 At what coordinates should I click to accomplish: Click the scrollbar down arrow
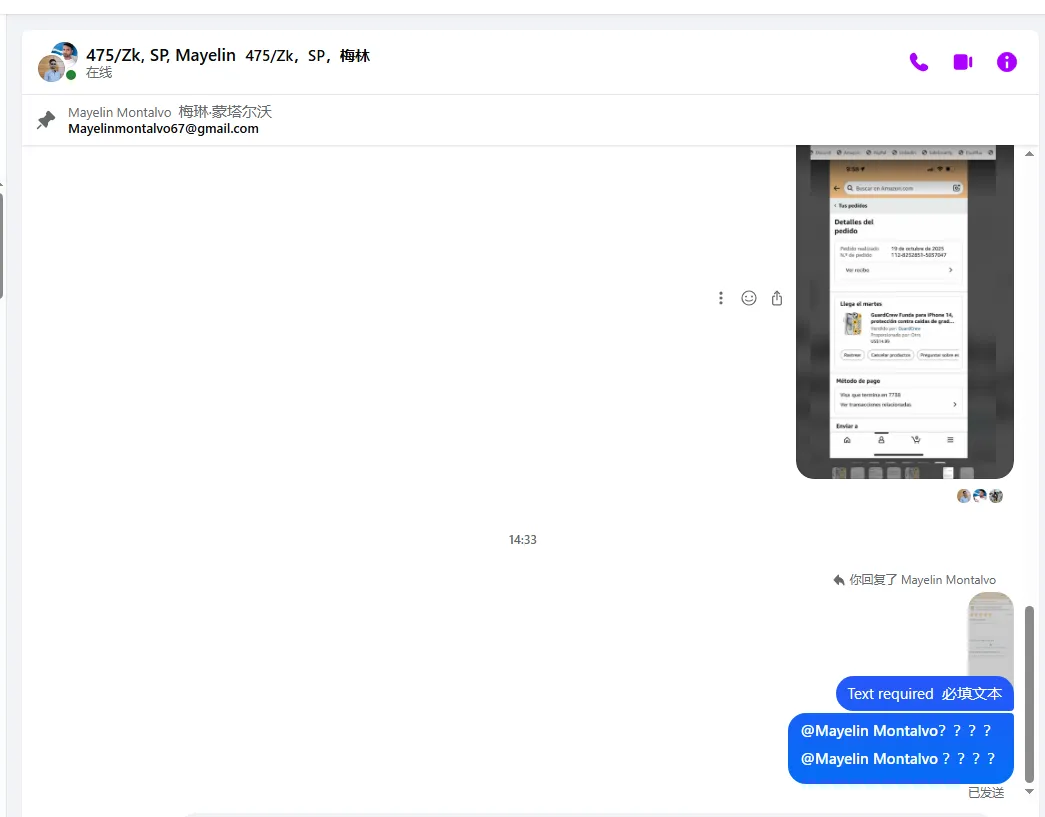[1030, 792]
